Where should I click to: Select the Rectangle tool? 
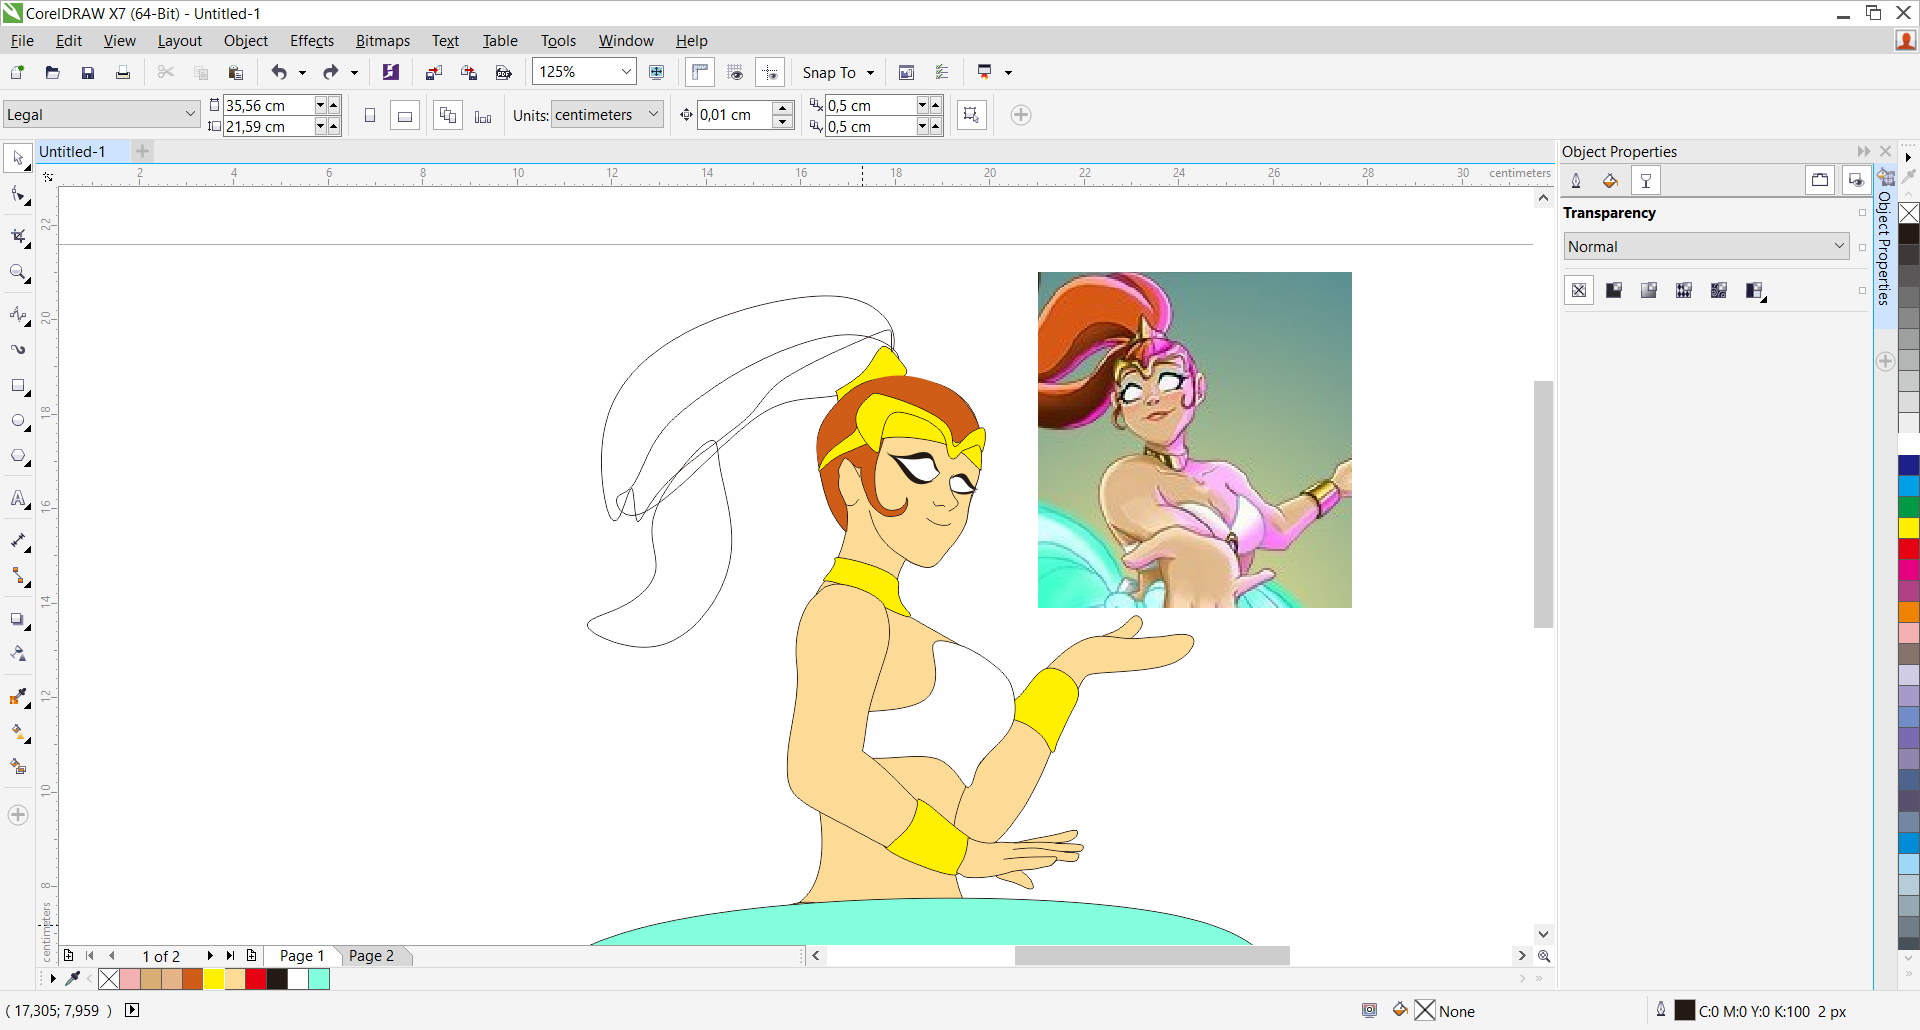[x=18, y=386]
